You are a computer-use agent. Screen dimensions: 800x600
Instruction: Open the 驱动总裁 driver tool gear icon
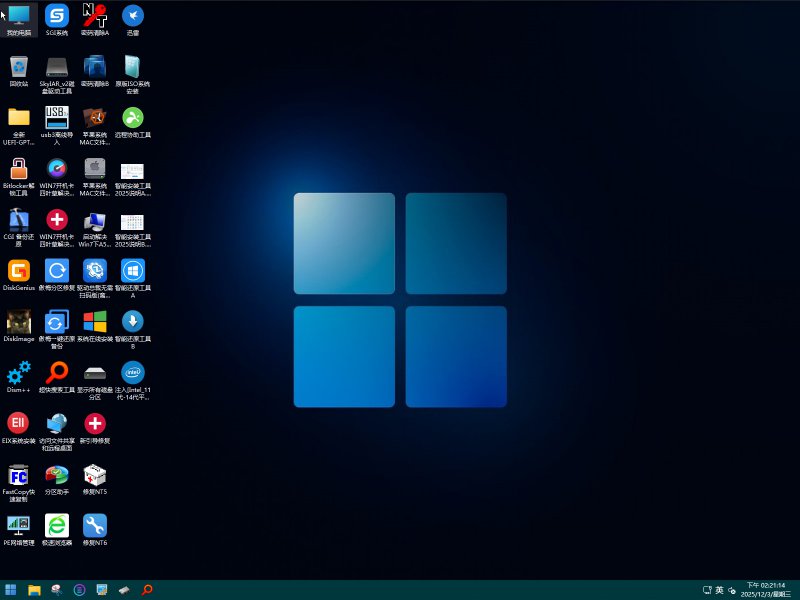point(95,279)
